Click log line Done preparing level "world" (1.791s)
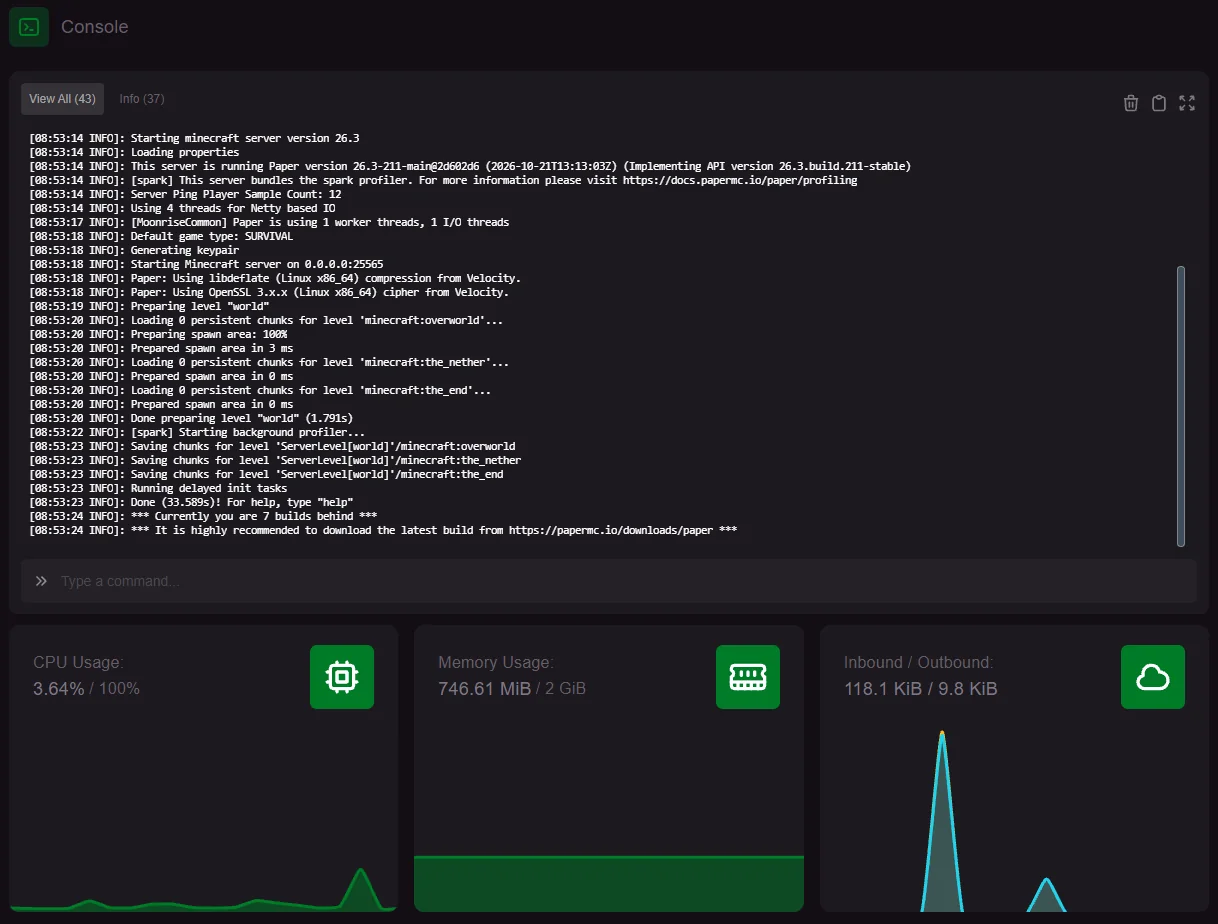1218x924 pixels. tap(192, 418)
